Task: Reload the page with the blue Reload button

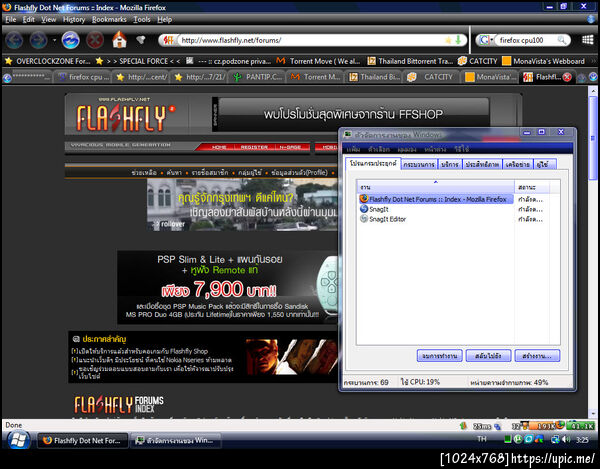Action: [x=71, y=40]
